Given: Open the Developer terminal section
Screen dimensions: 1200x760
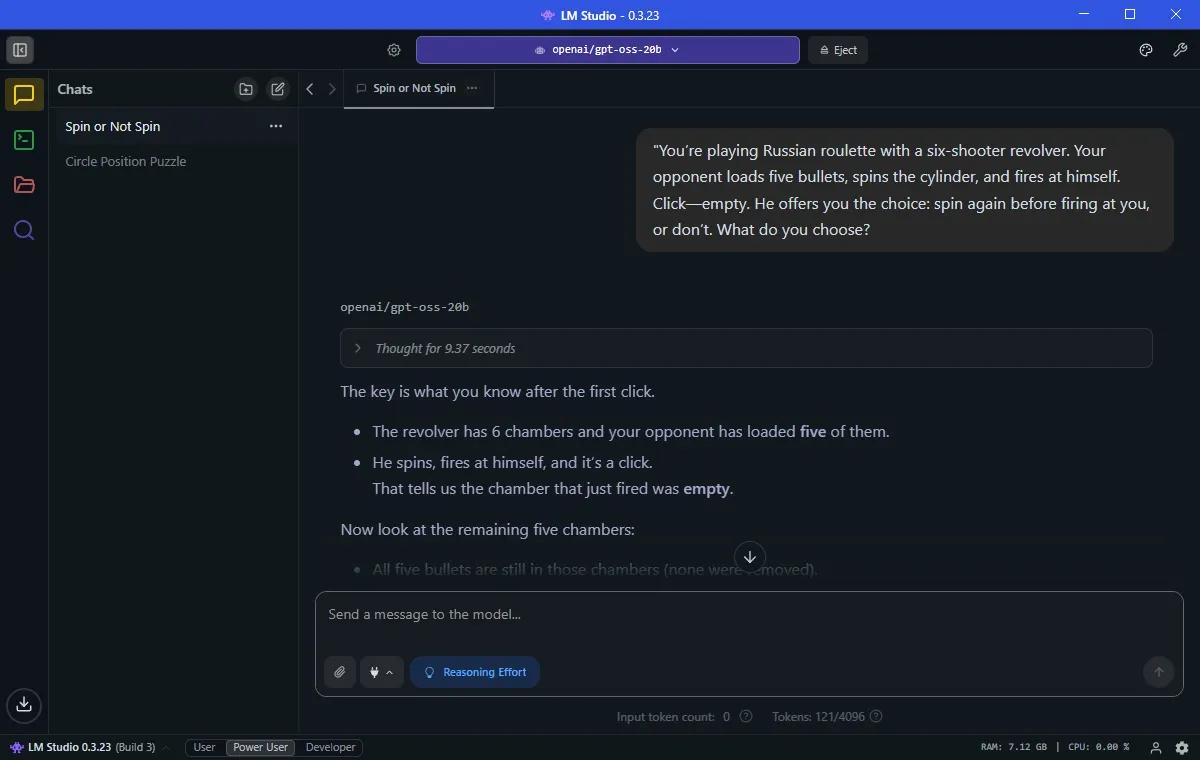Looking at the screenshot, I should pyautogui.click(x=24, y=140).
